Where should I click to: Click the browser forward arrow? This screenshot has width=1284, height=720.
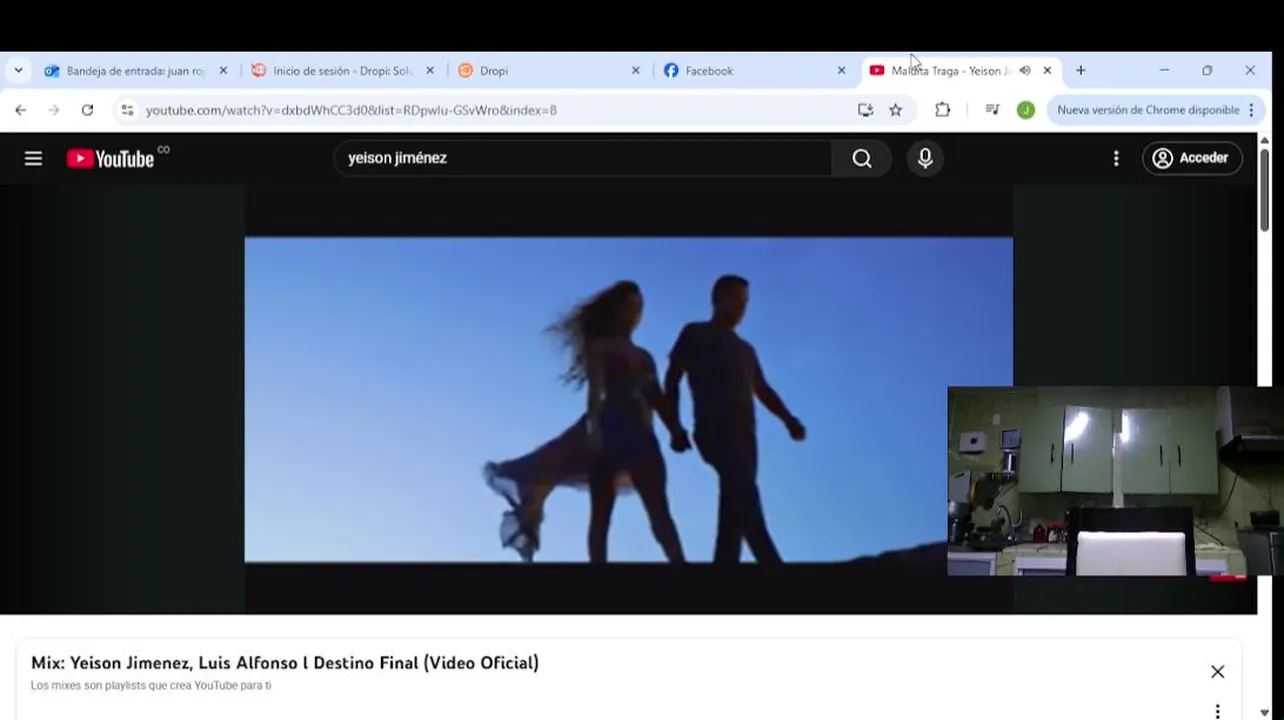click(54, 110)
